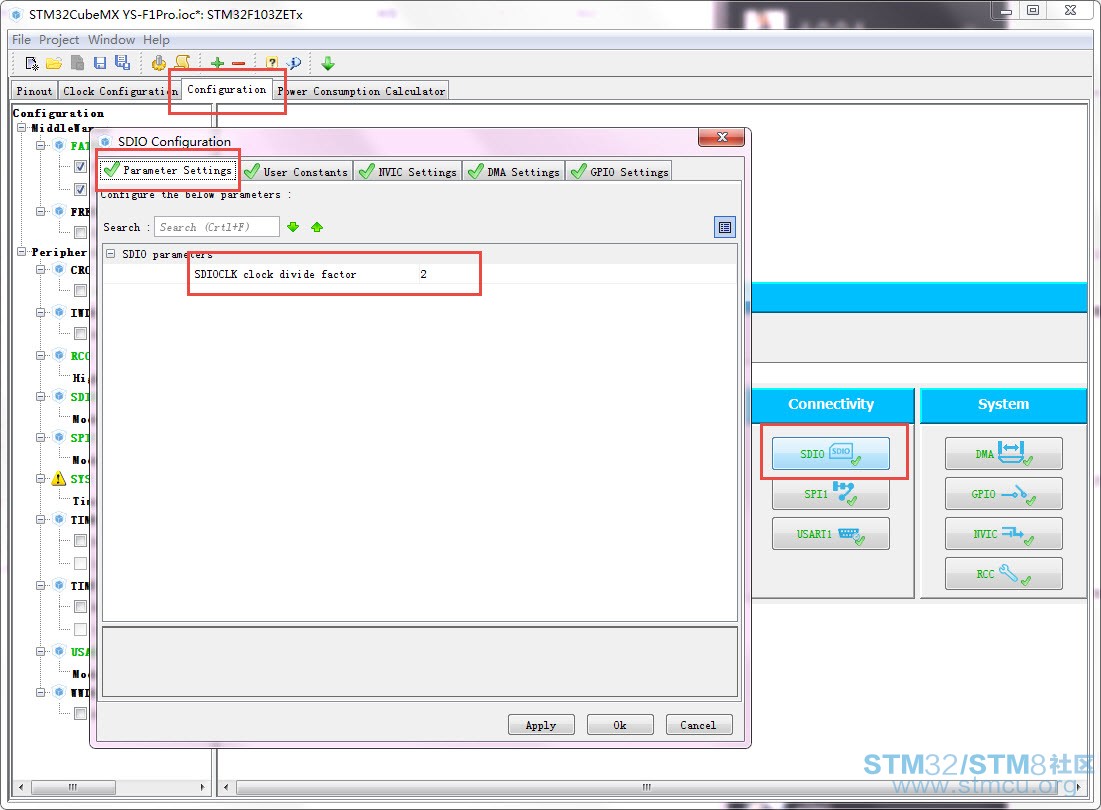Open the NVIC system configuration button

1003,533
